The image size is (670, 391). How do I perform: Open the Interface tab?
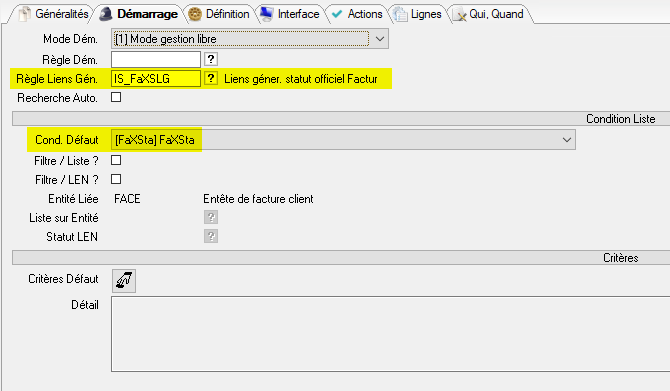tap(291, 14)
